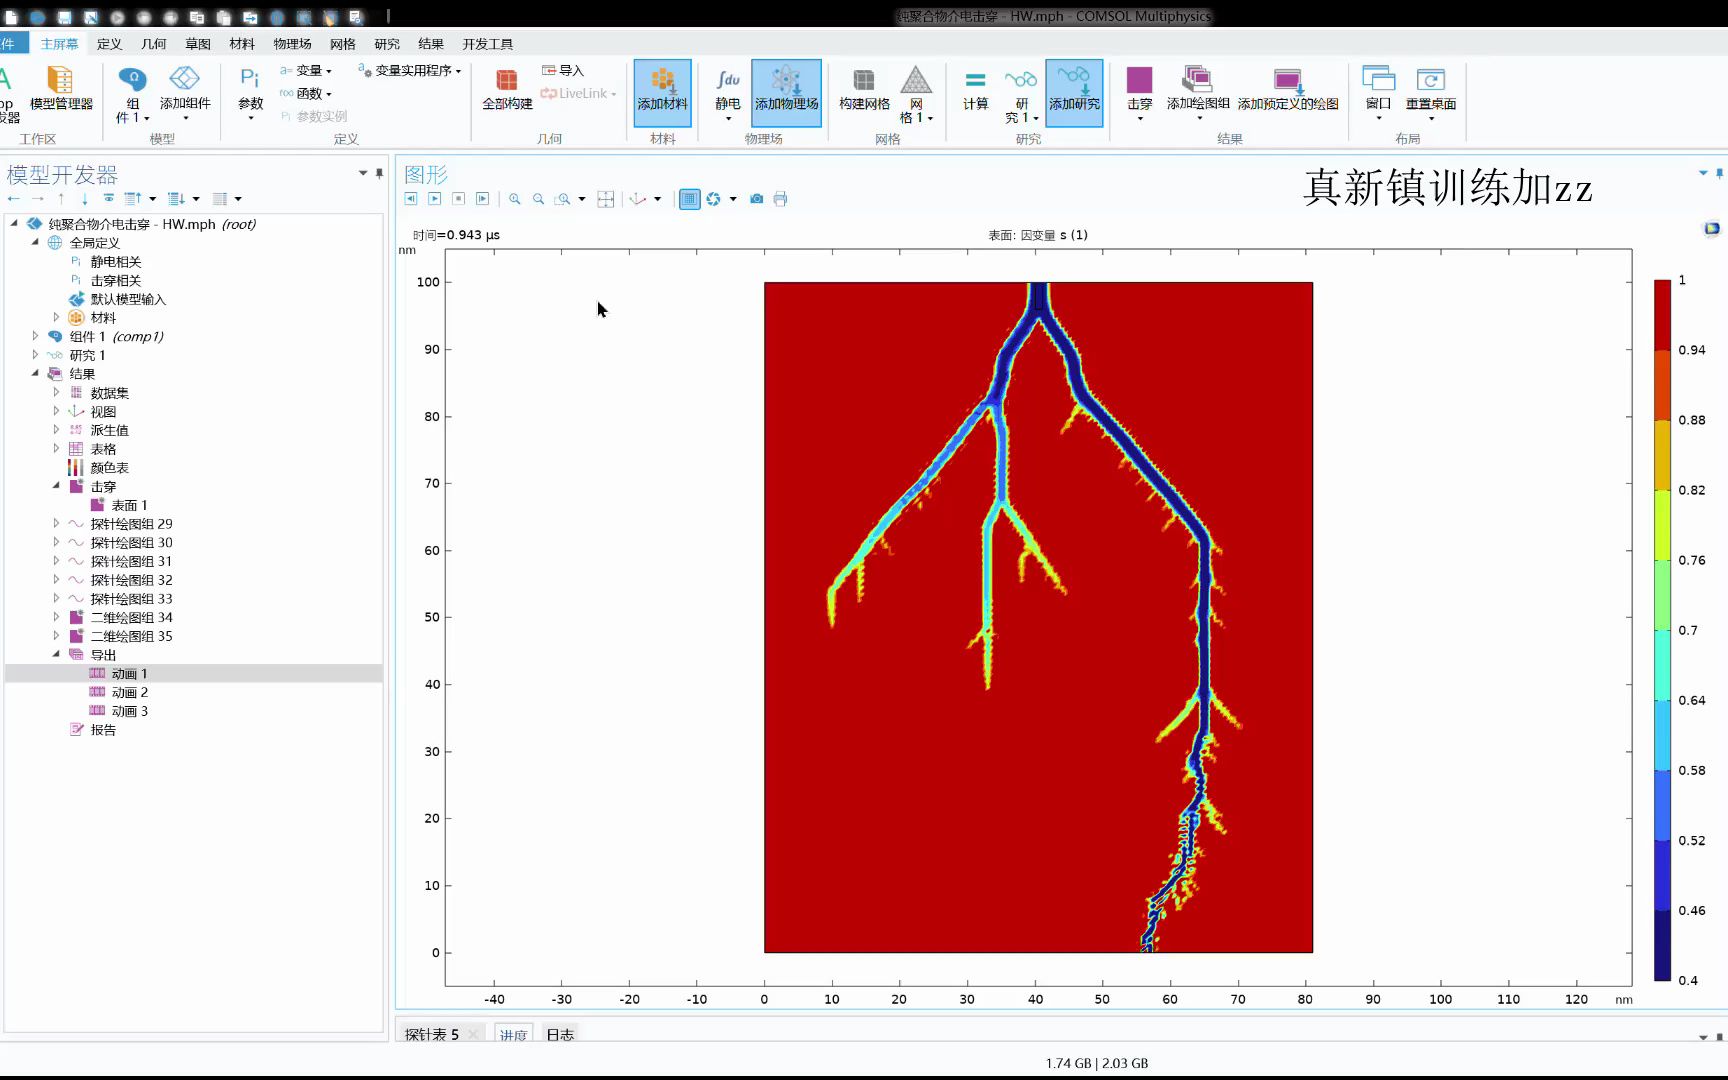Expand the 研究 1 tree node

pyautogui.click(x=35, y=355)
